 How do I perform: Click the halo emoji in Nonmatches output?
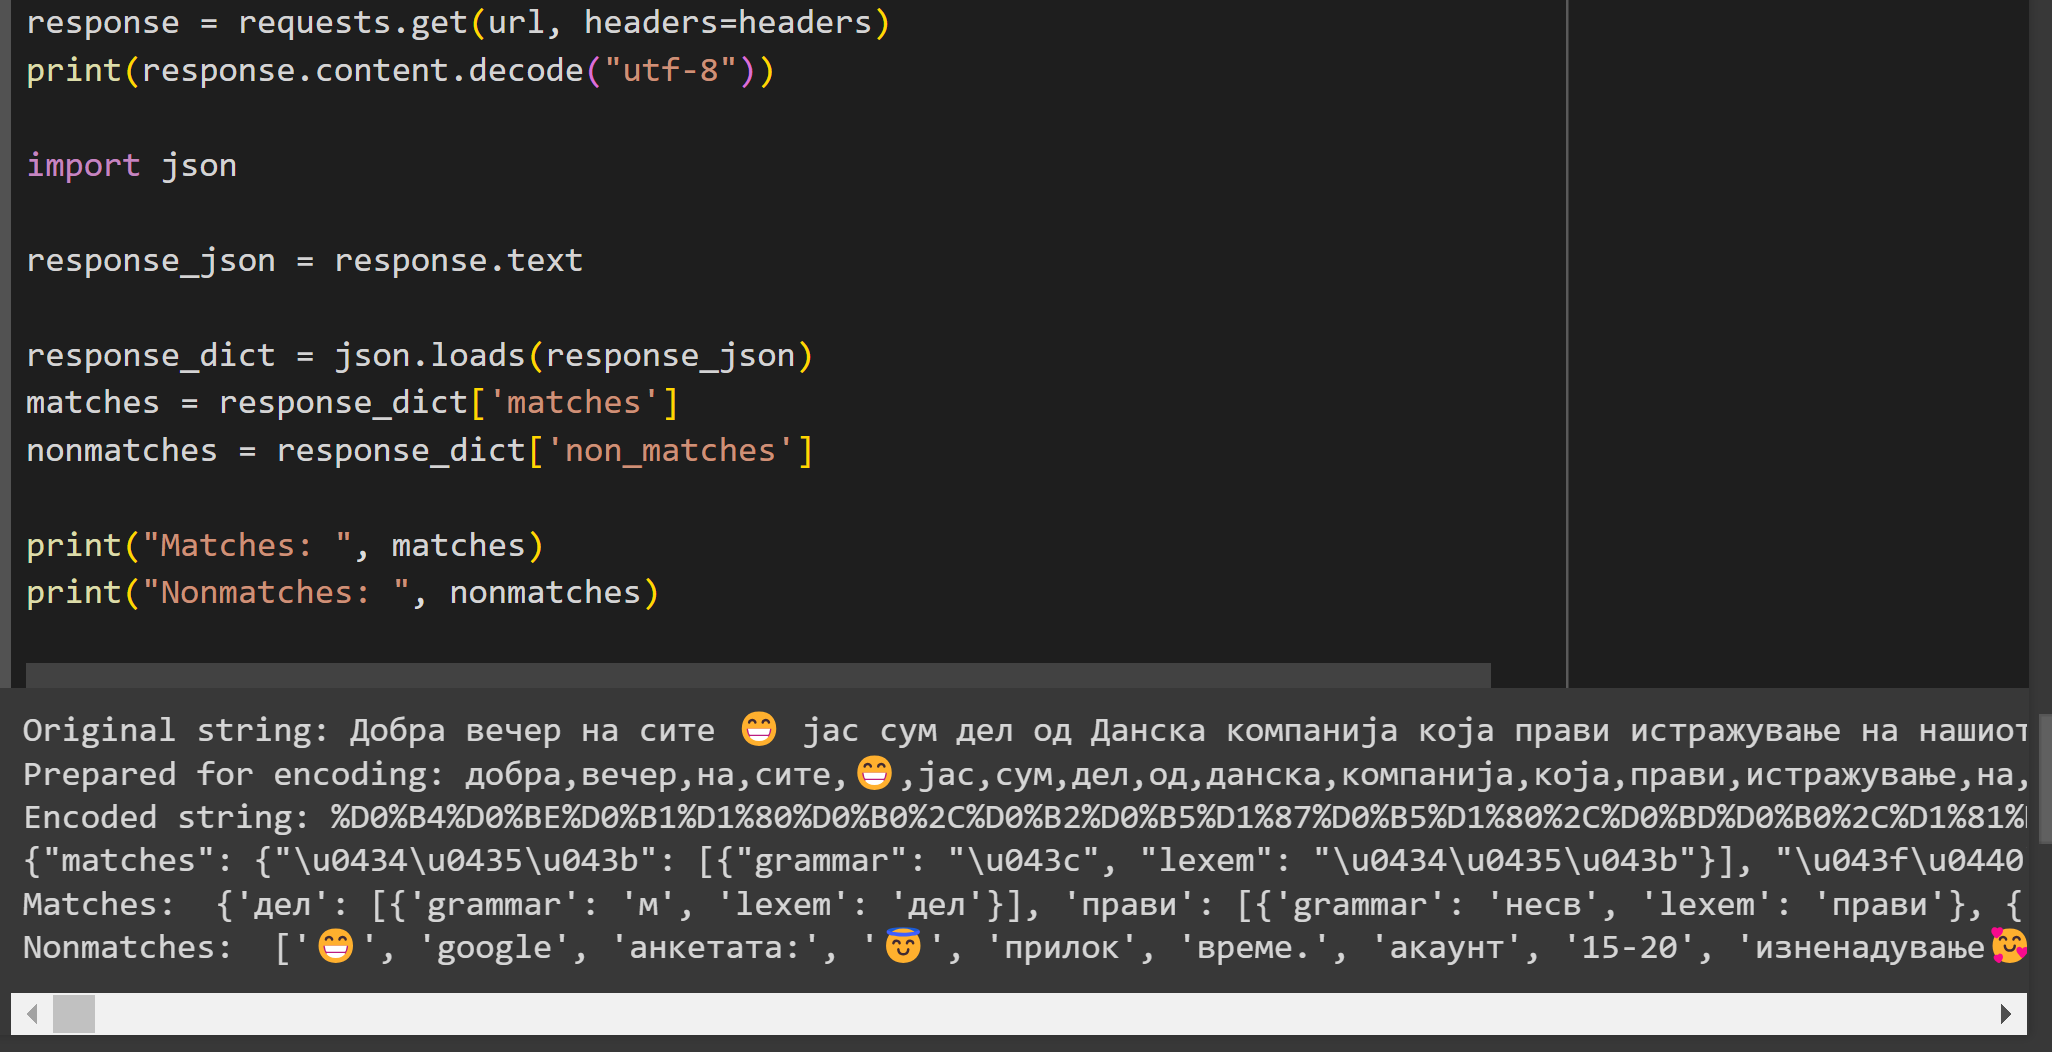tap(903, 946)
